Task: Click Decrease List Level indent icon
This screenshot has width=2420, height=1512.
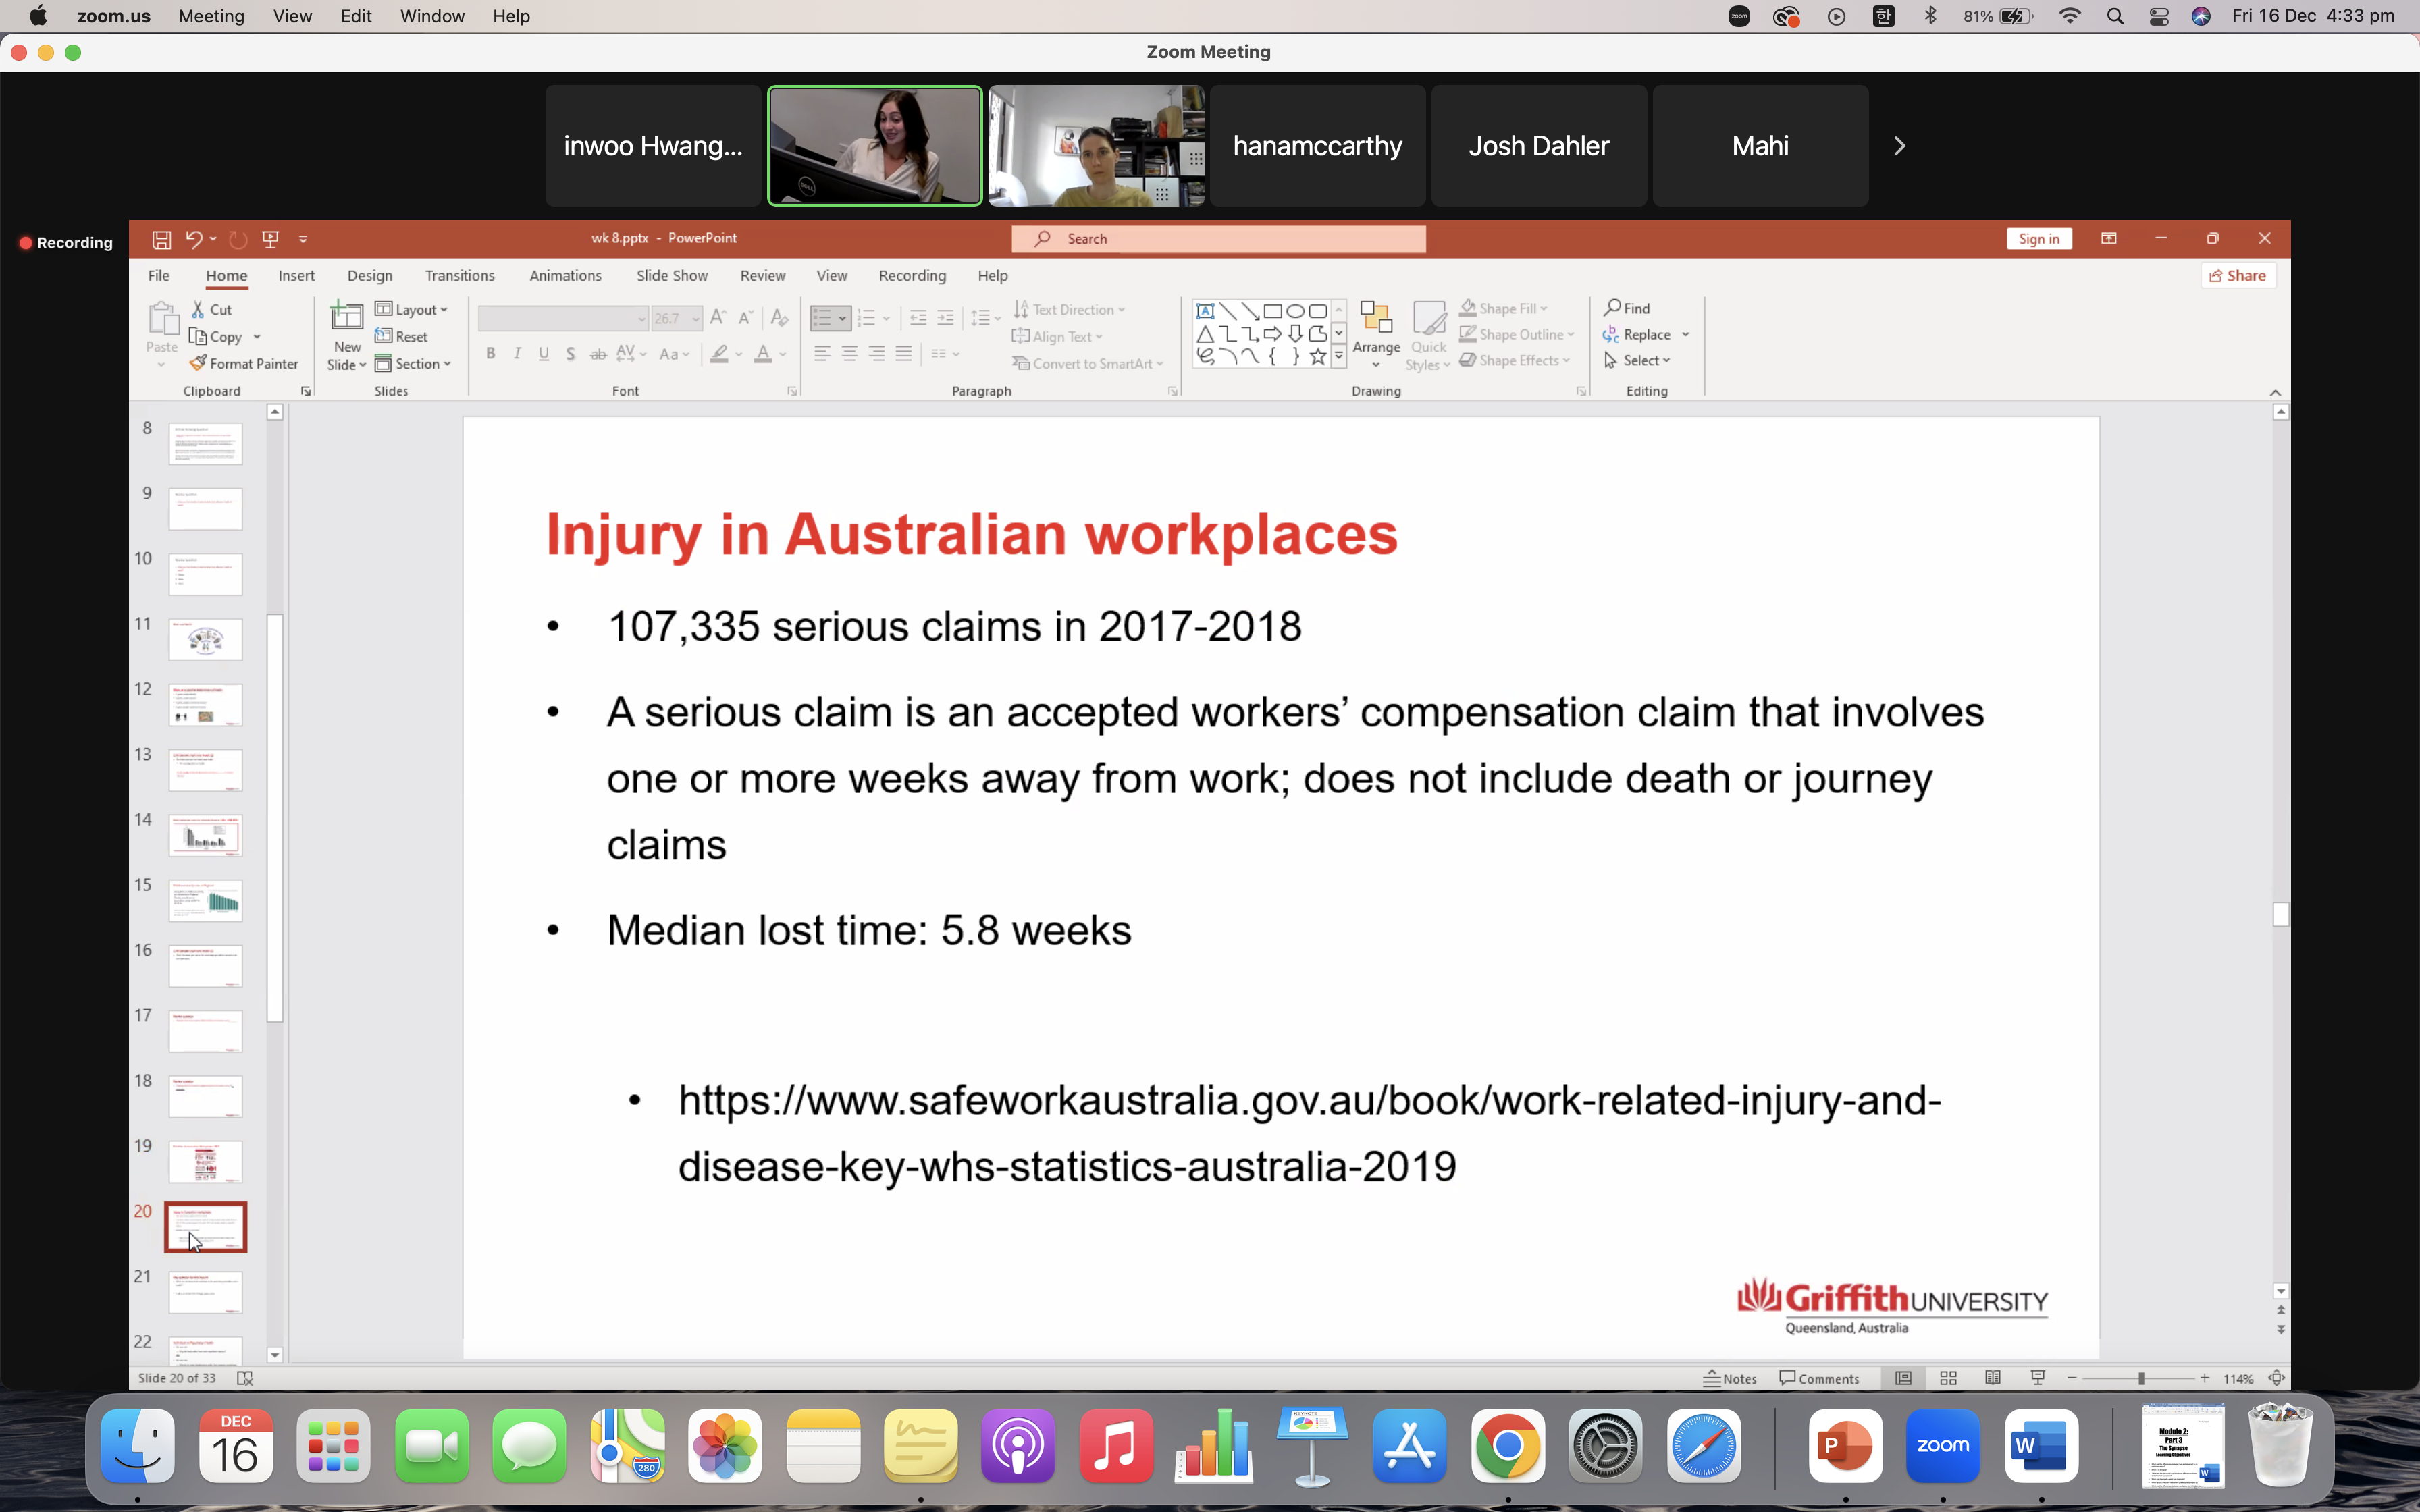Action: click(918, 318)
